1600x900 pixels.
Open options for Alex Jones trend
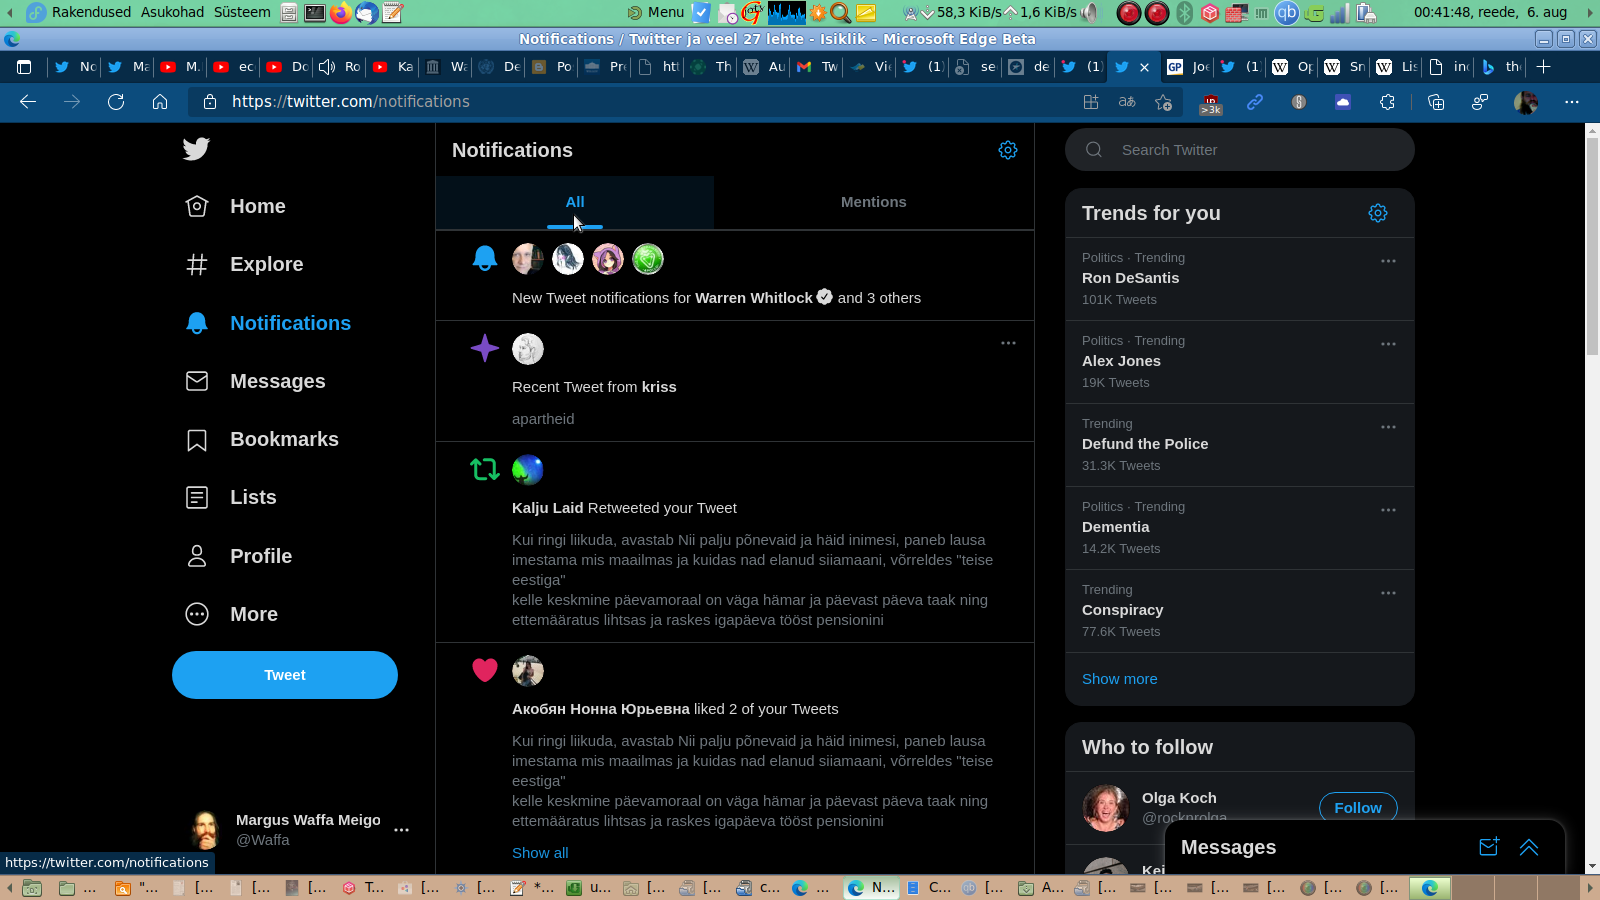click(x=1388, y=344)
